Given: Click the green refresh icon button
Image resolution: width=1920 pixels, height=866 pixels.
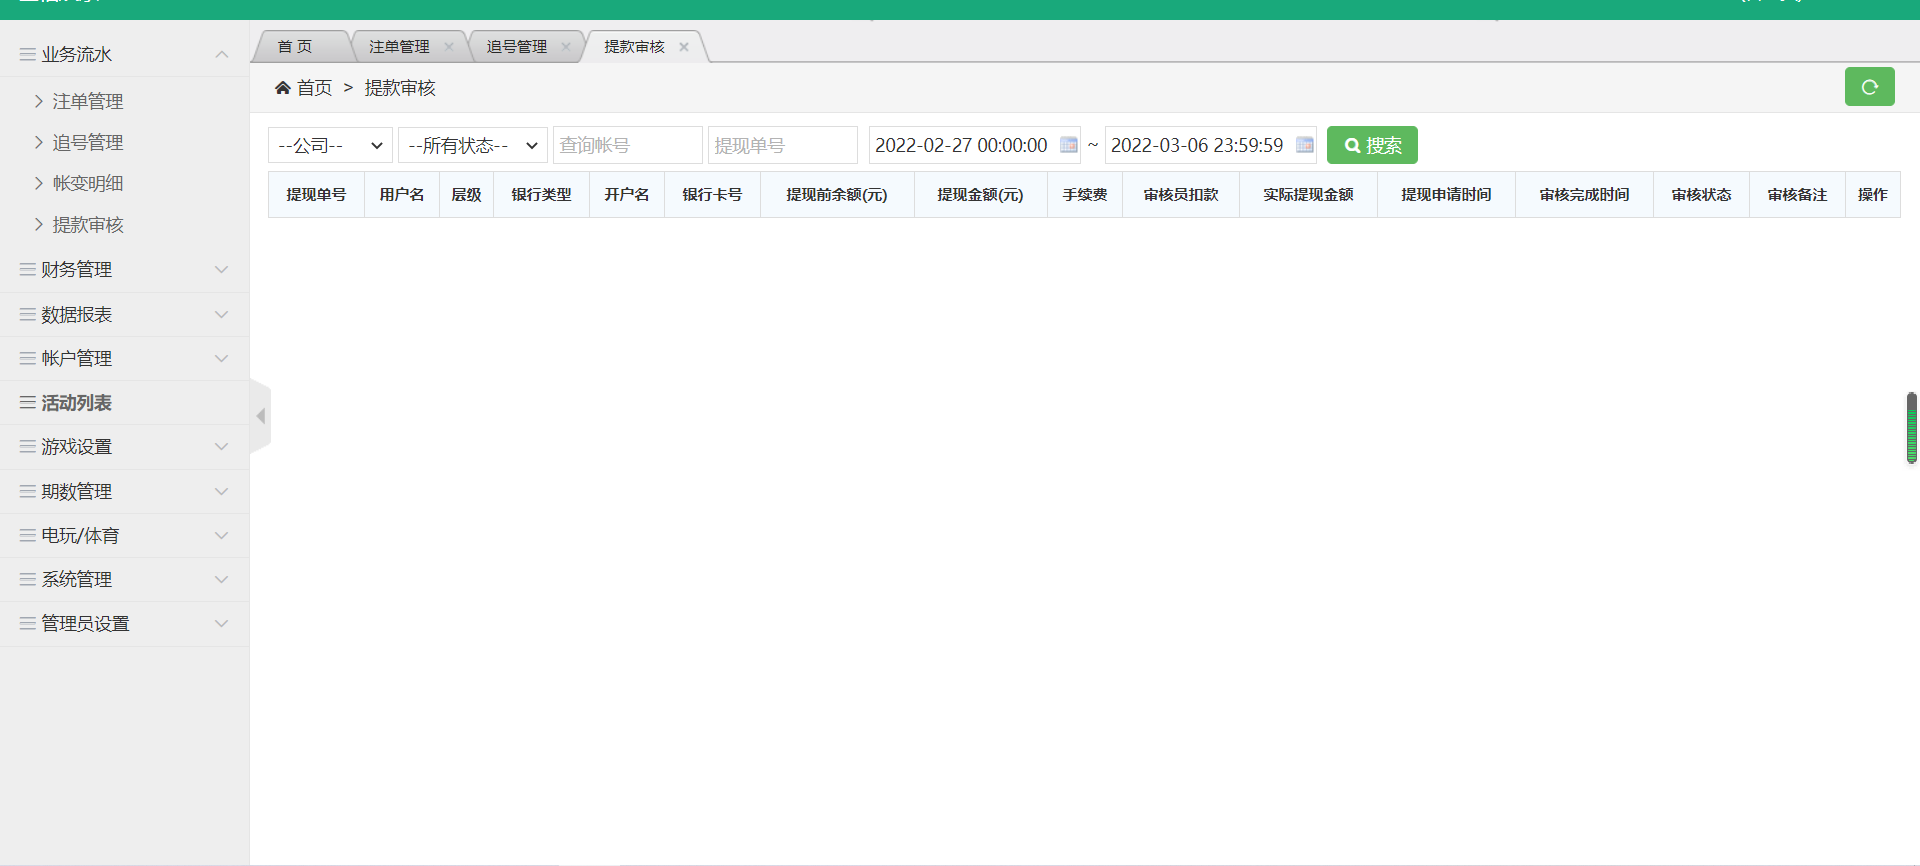Looking at the screenshot, I should (x=1869, y=87).
